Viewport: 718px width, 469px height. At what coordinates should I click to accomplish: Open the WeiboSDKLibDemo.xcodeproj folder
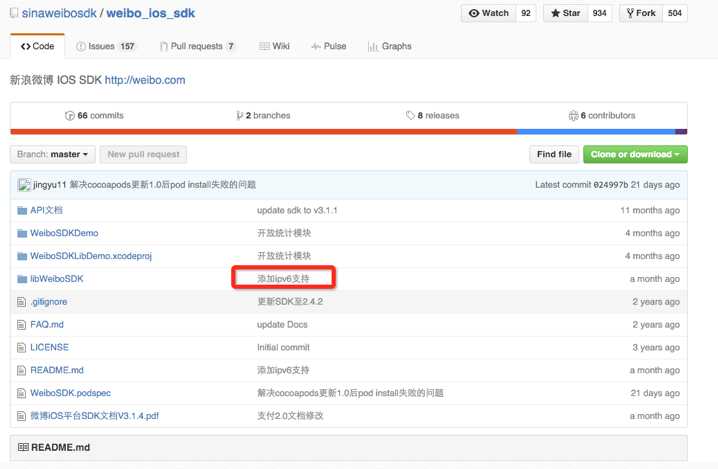click(91, 256)
